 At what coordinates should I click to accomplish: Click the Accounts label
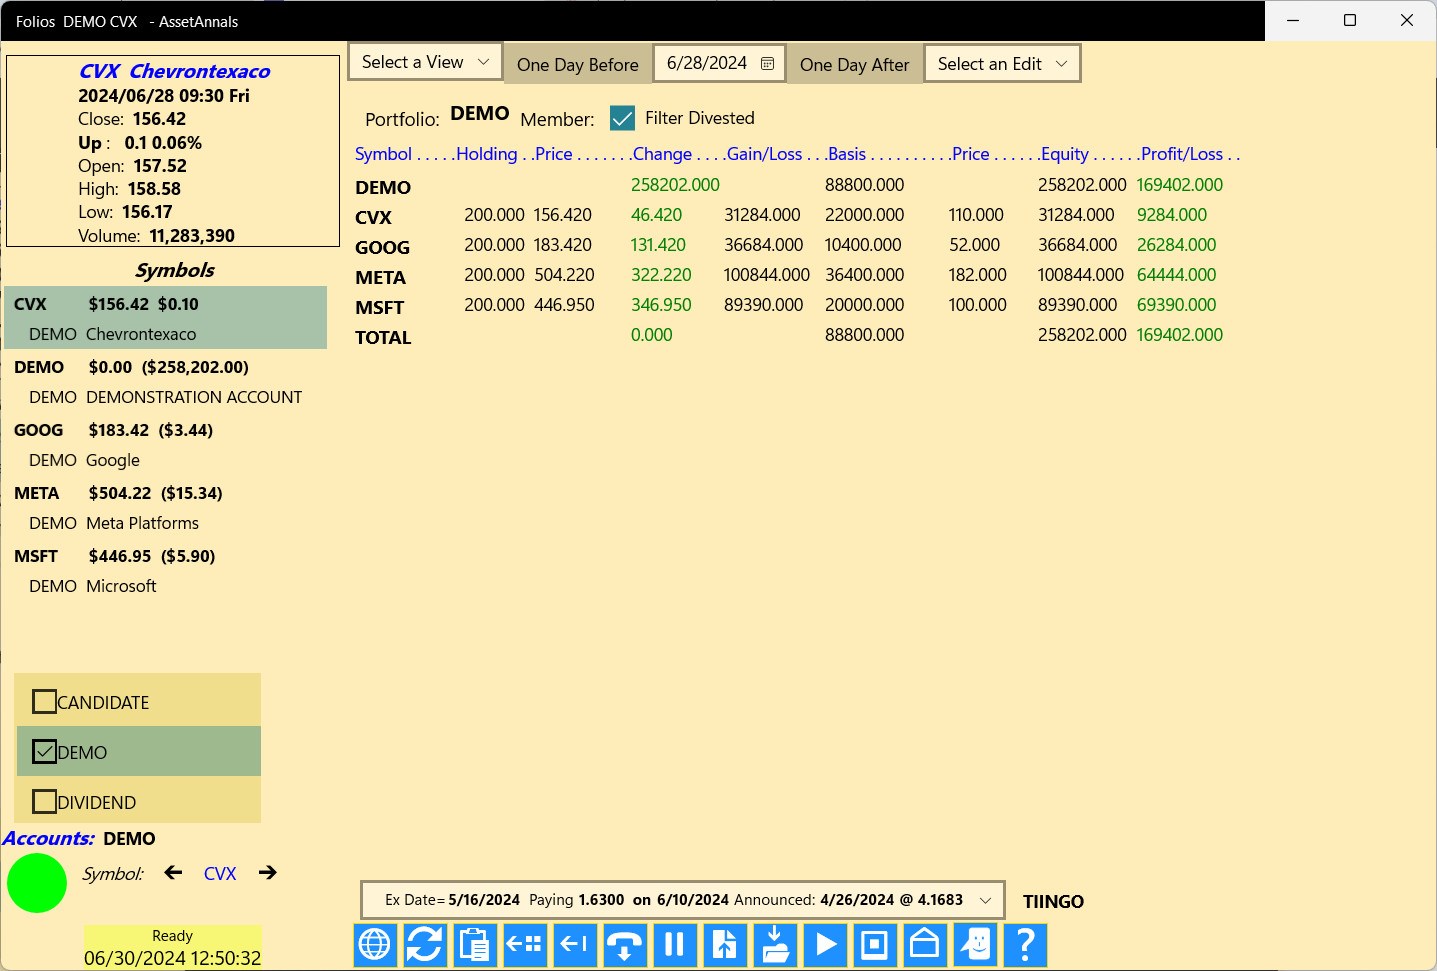(x=49, y=839)
